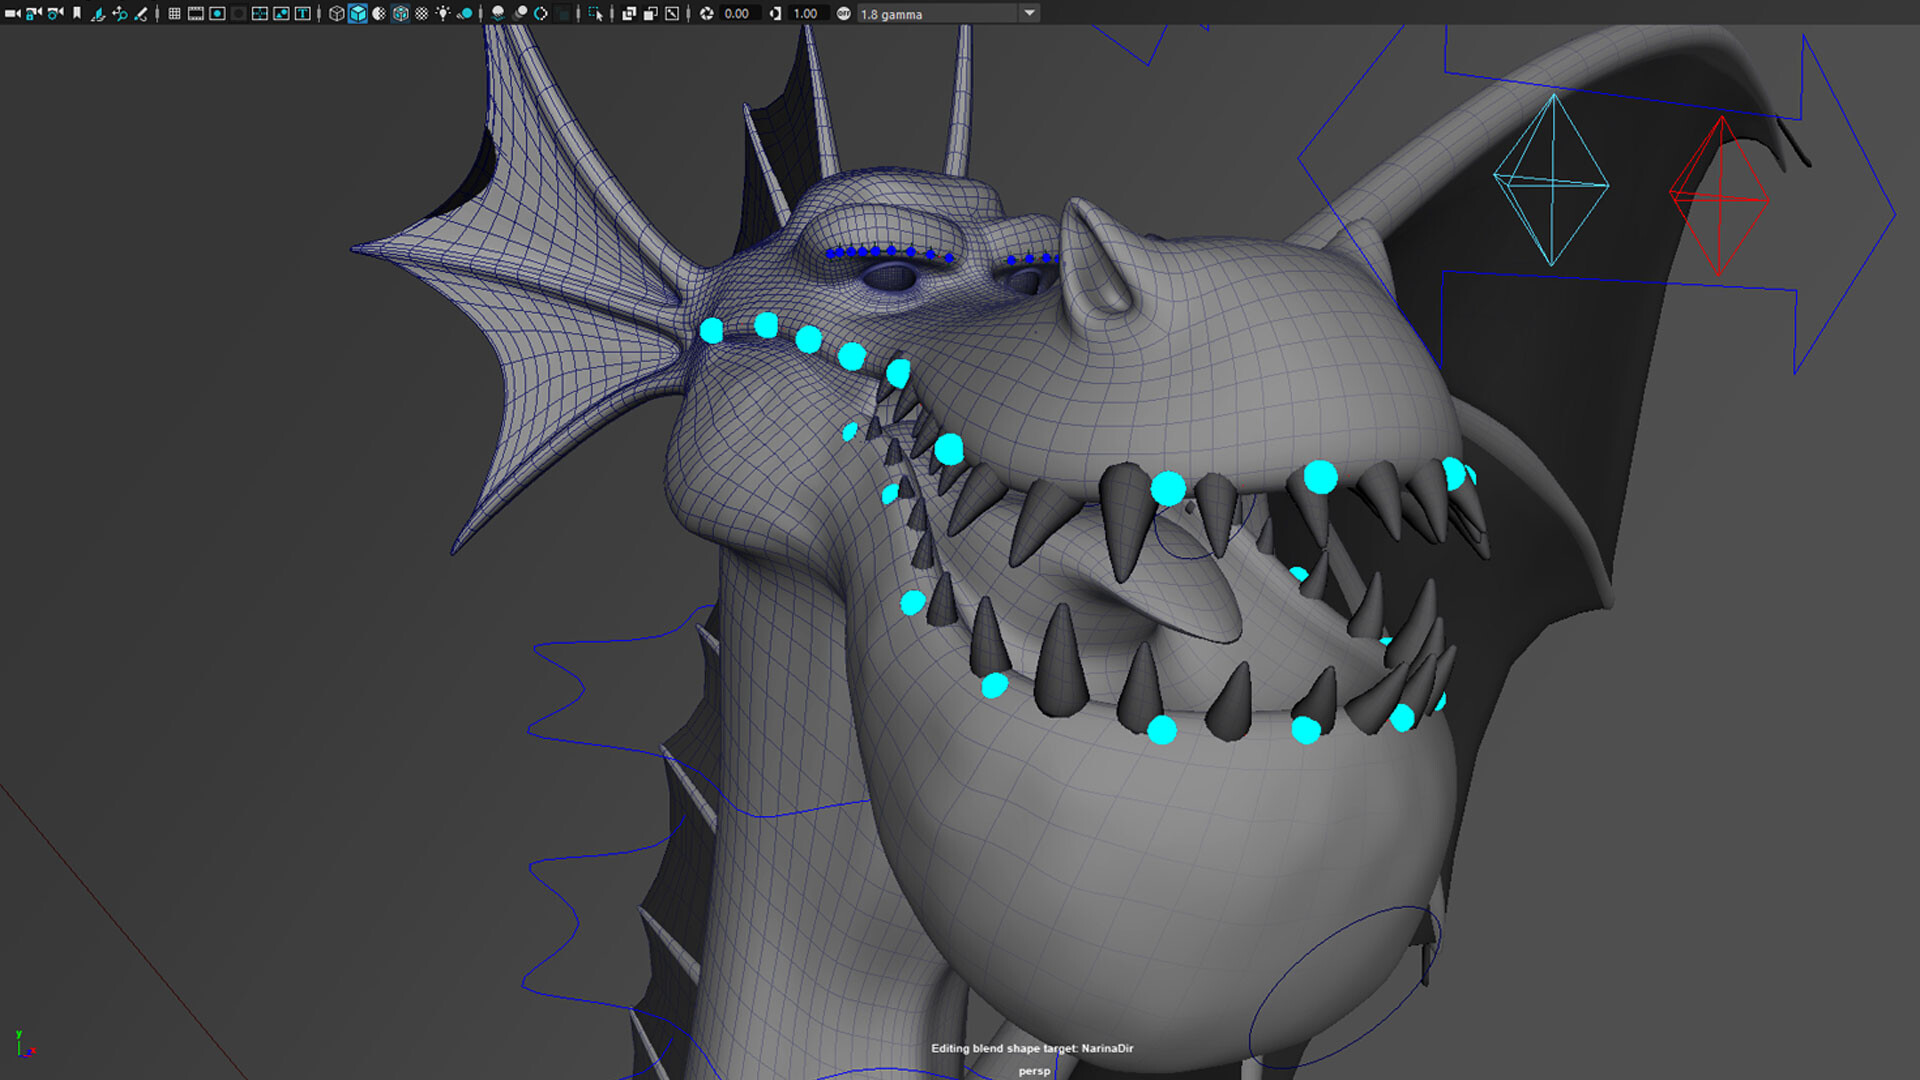Enable shadows in the viewport
The image size is (1920, 1080).
tap(464, 14)
